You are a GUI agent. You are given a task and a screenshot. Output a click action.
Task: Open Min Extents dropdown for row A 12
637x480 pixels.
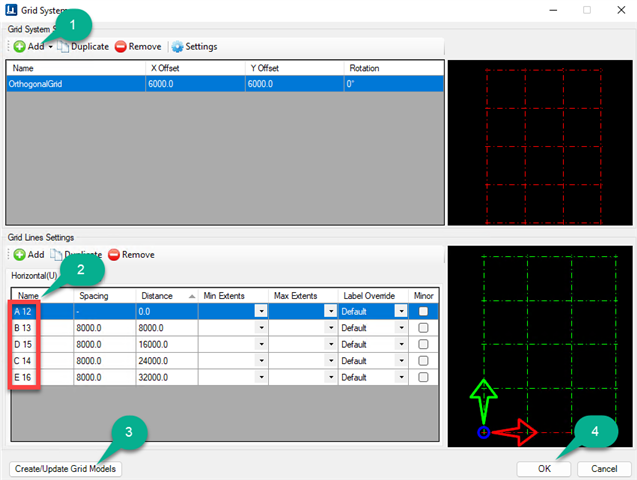click(x=261, y=311)
